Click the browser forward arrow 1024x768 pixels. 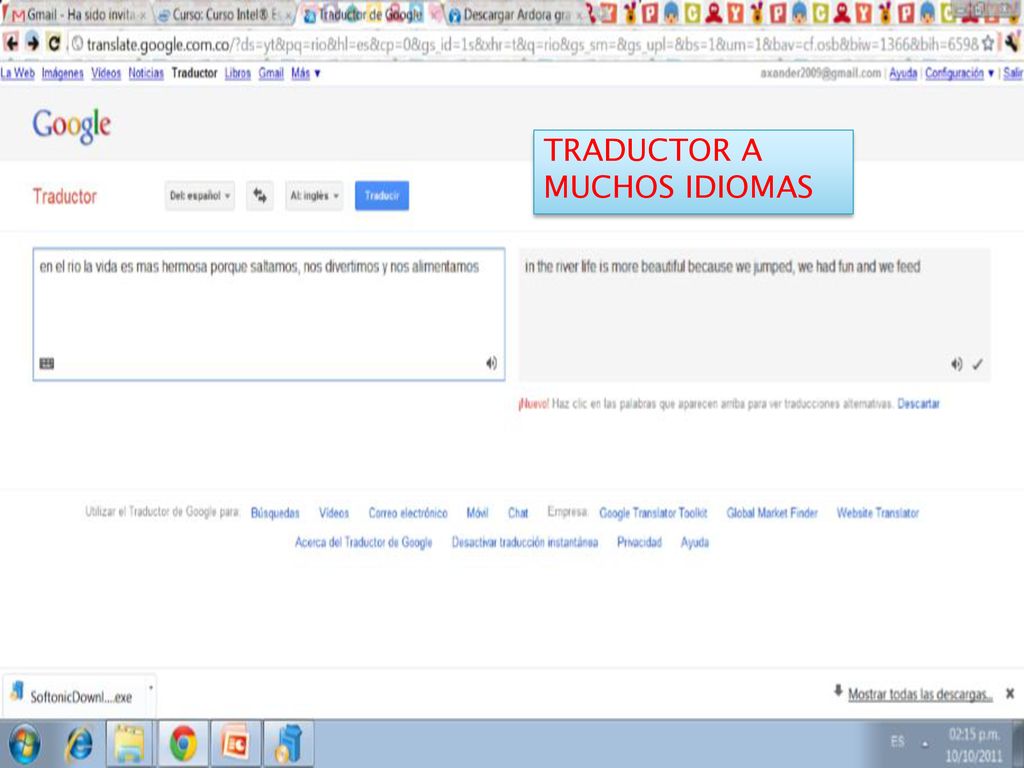[33, 43]
